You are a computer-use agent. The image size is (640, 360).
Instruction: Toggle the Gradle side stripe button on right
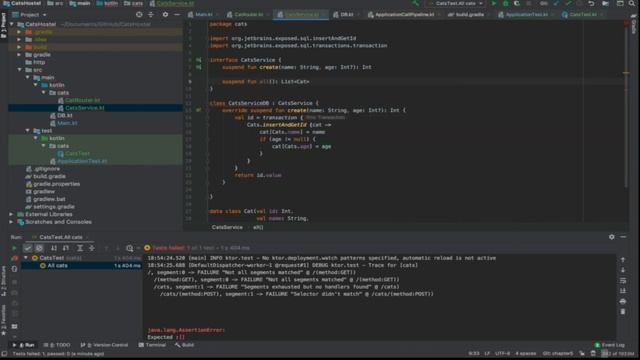point(634,24)
